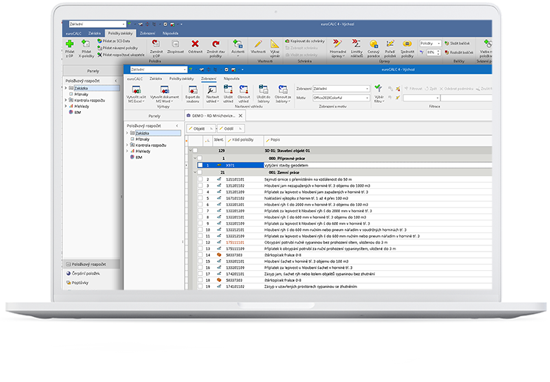The height and width of the screenshot is (382, 550).
Task: Click Uložit do šablony icon
Action: (263, 89)
